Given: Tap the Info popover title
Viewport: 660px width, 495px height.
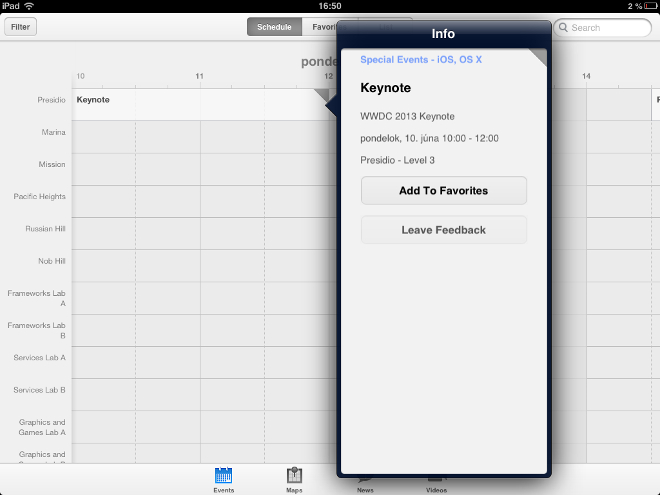Looking at the screenshot, I should [443, 34].
